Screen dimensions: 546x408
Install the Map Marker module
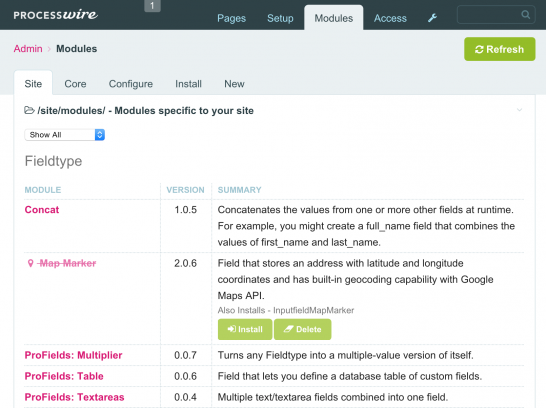[x=245, y=329]
